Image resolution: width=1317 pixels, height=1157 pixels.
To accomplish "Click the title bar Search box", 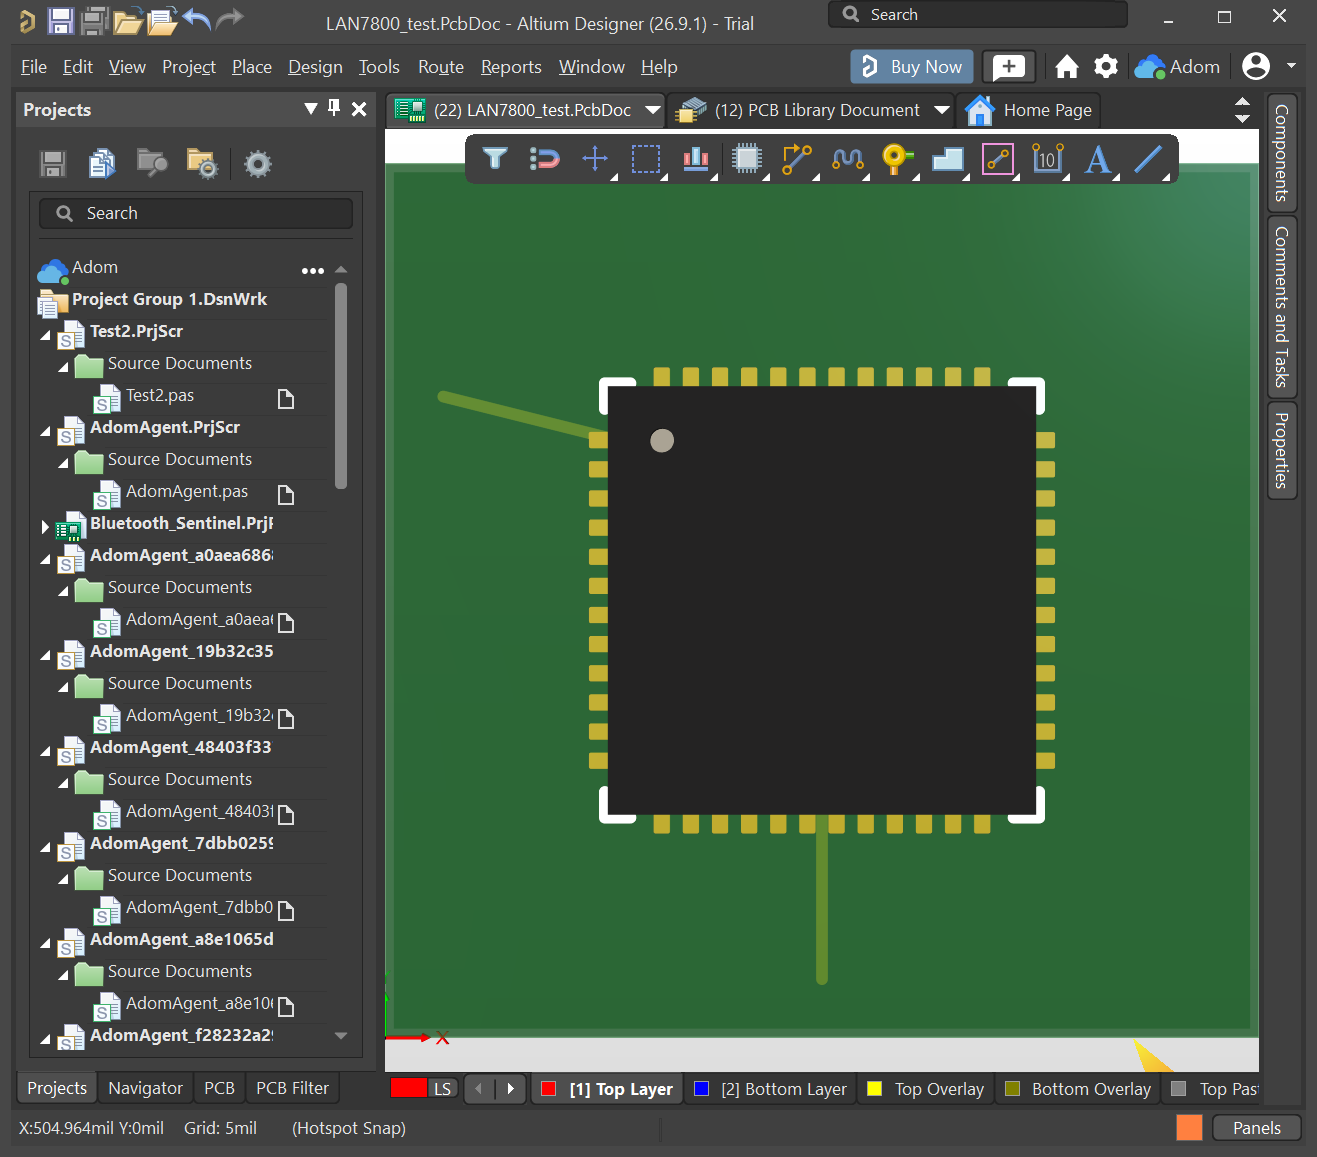I will pos(977,15).
